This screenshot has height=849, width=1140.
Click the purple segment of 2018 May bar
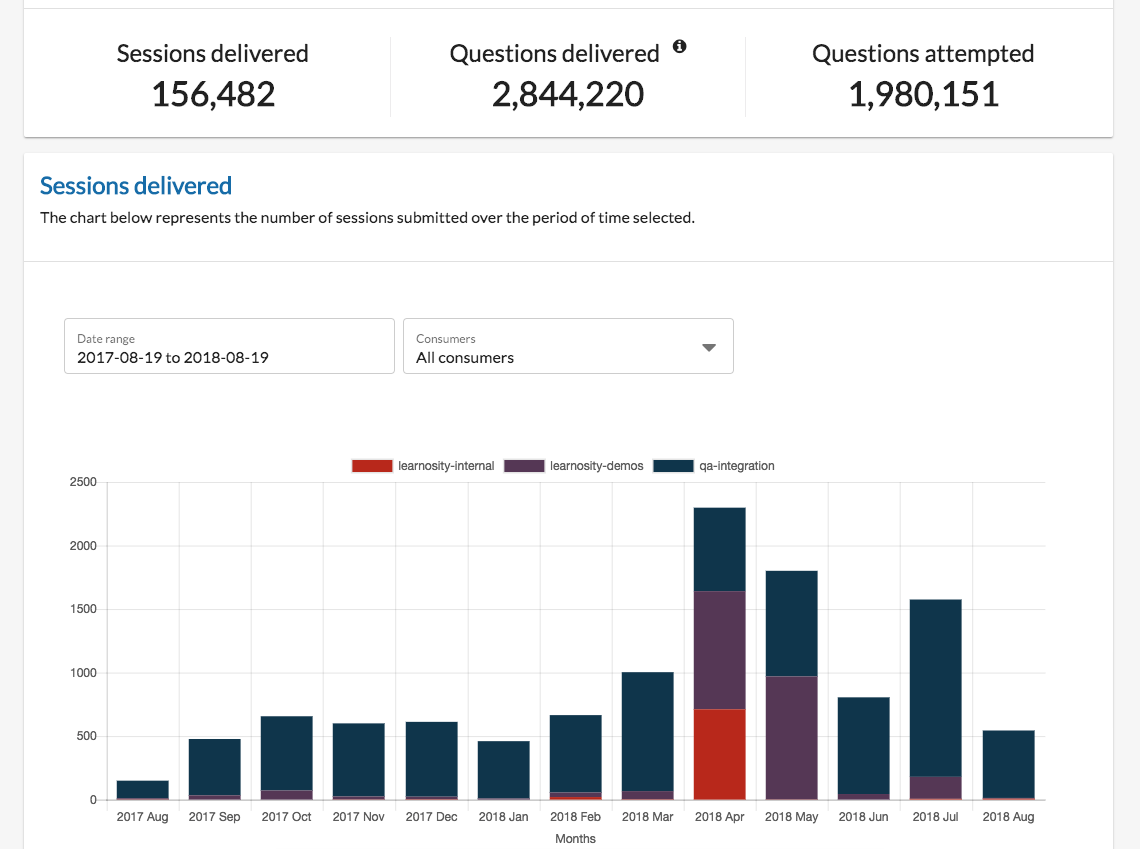click(x=791, y=738)
